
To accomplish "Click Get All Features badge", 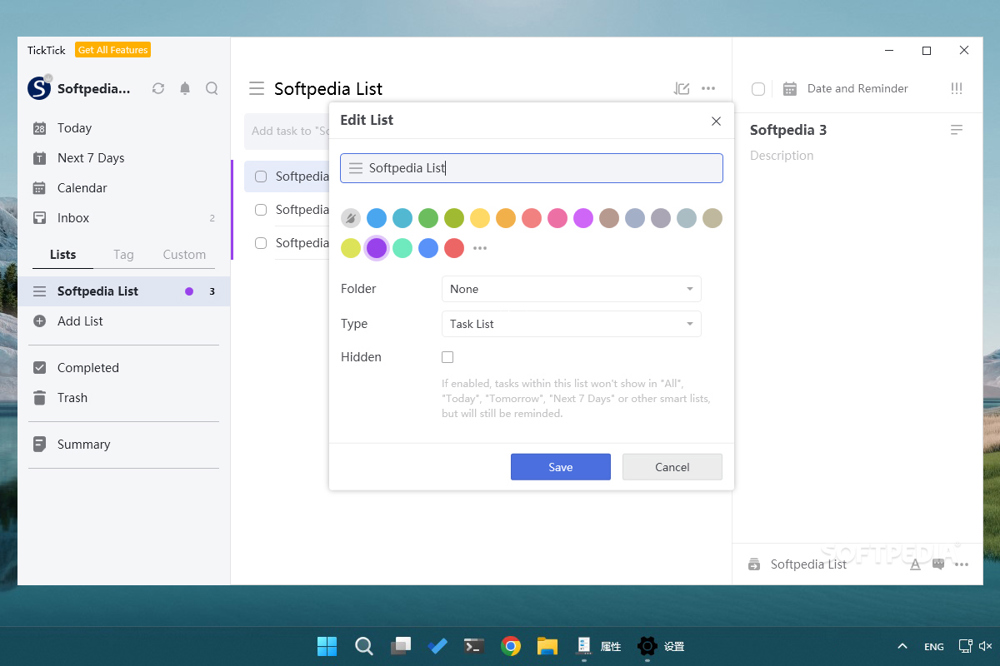I will pyautogui.click(x=113, y=50).
